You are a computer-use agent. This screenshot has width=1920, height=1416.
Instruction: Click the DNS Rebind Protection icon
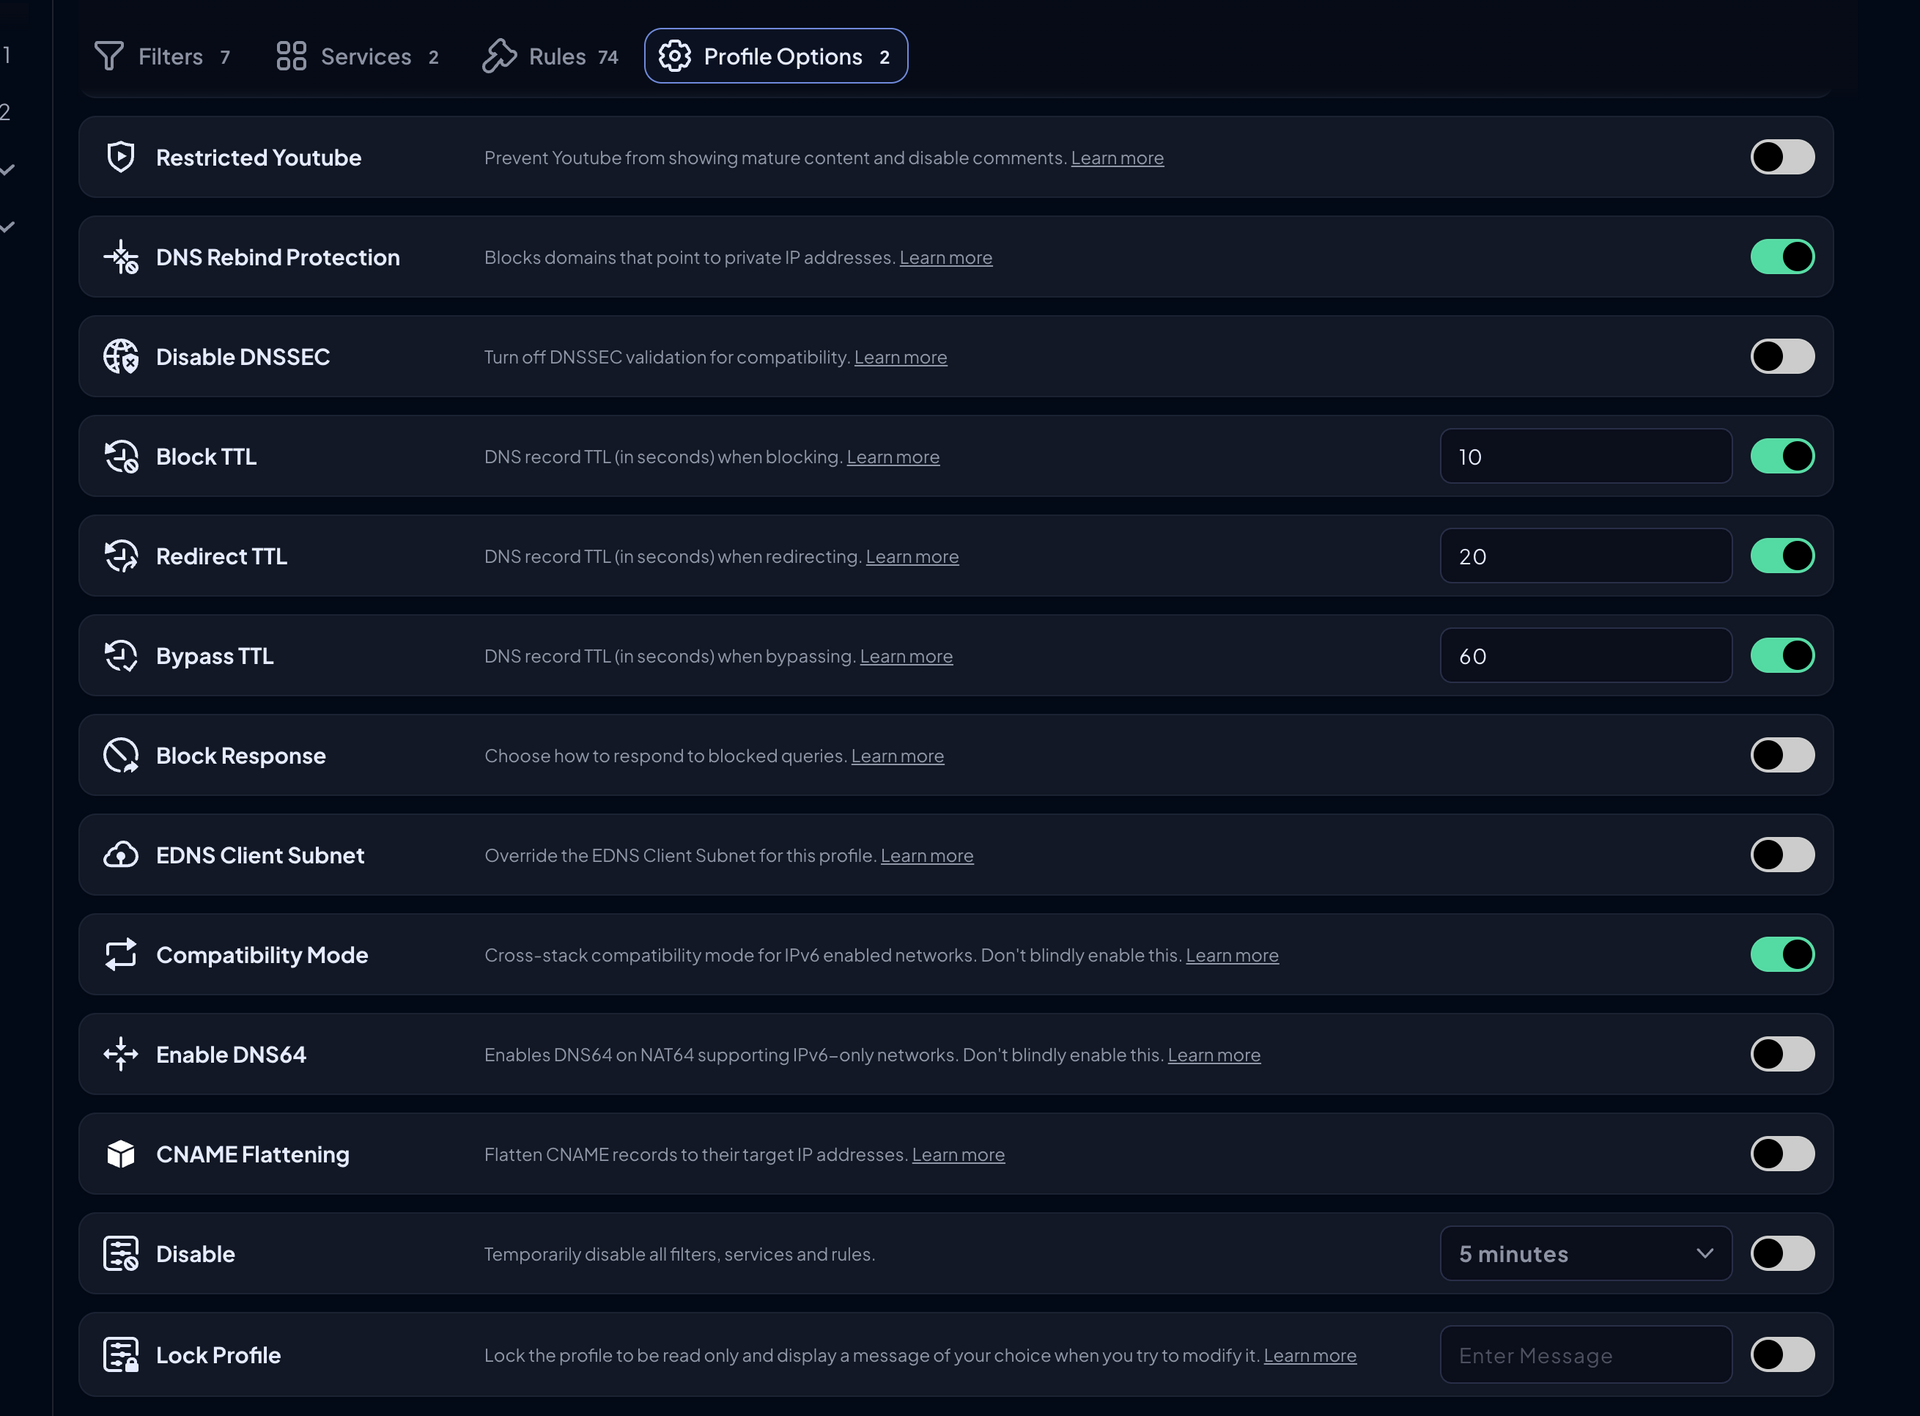[121, 257]
